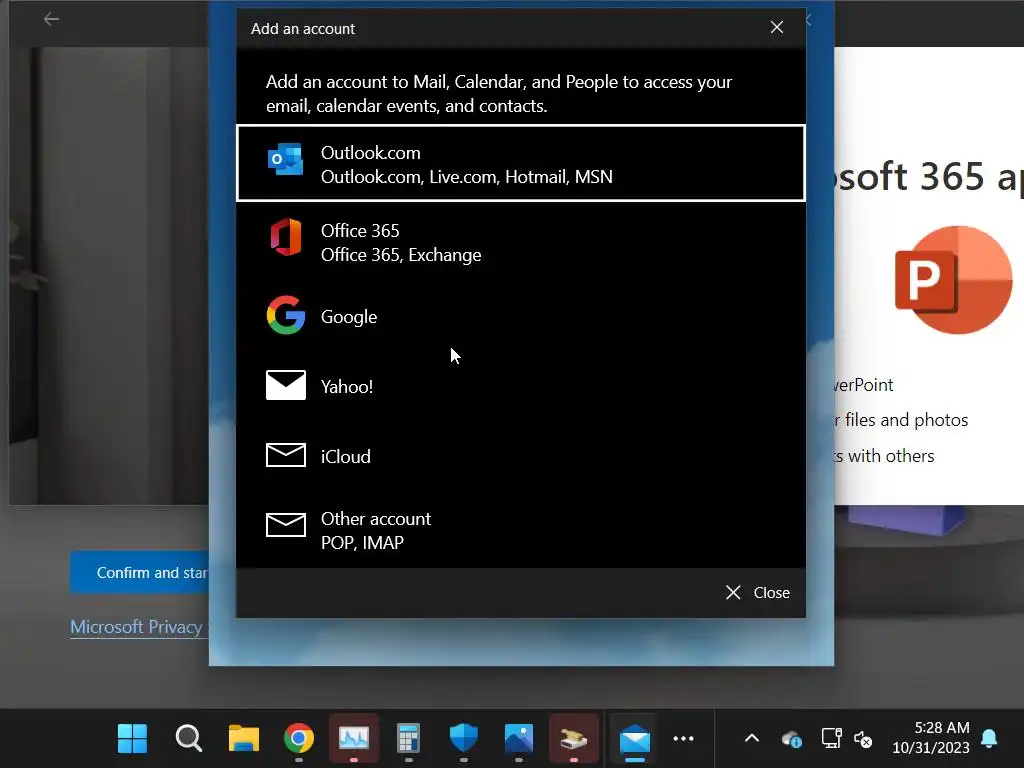
Task: Select the Yahoo! envelope icon
Action: (x=286, y=385)
